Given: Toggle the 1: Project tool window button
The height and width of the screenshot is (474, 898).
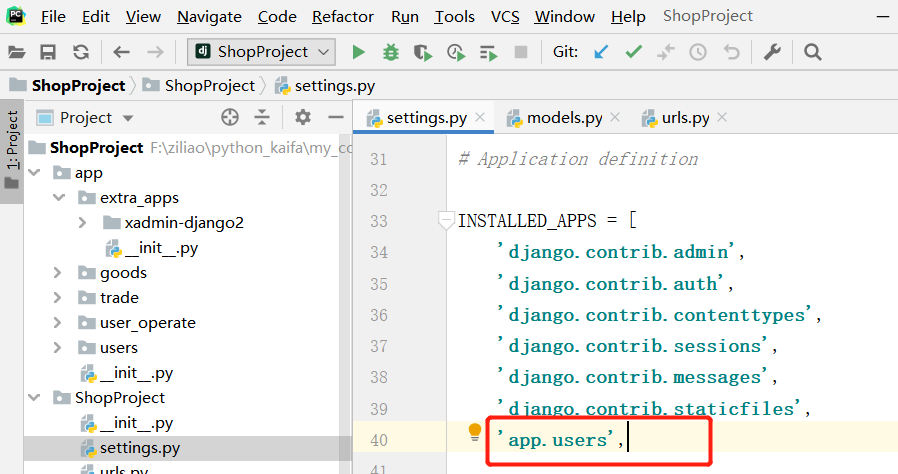Looking at the screenshot, I should [12, 151].
